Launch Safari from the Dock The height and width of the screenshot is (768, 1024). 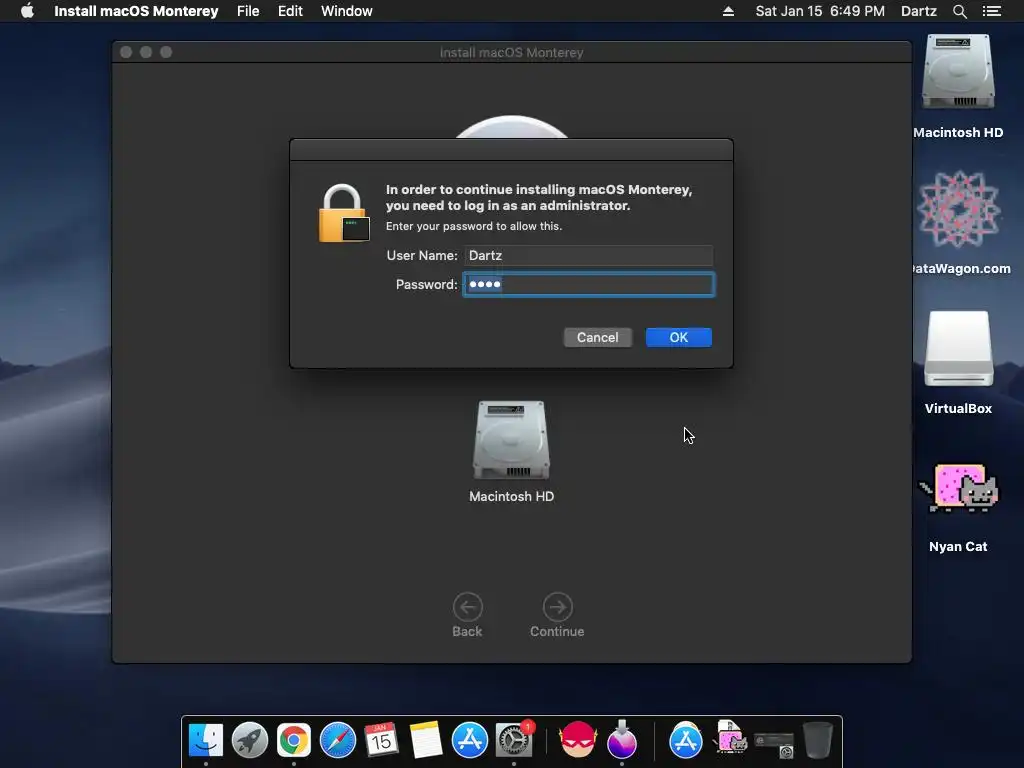(338, 741)
